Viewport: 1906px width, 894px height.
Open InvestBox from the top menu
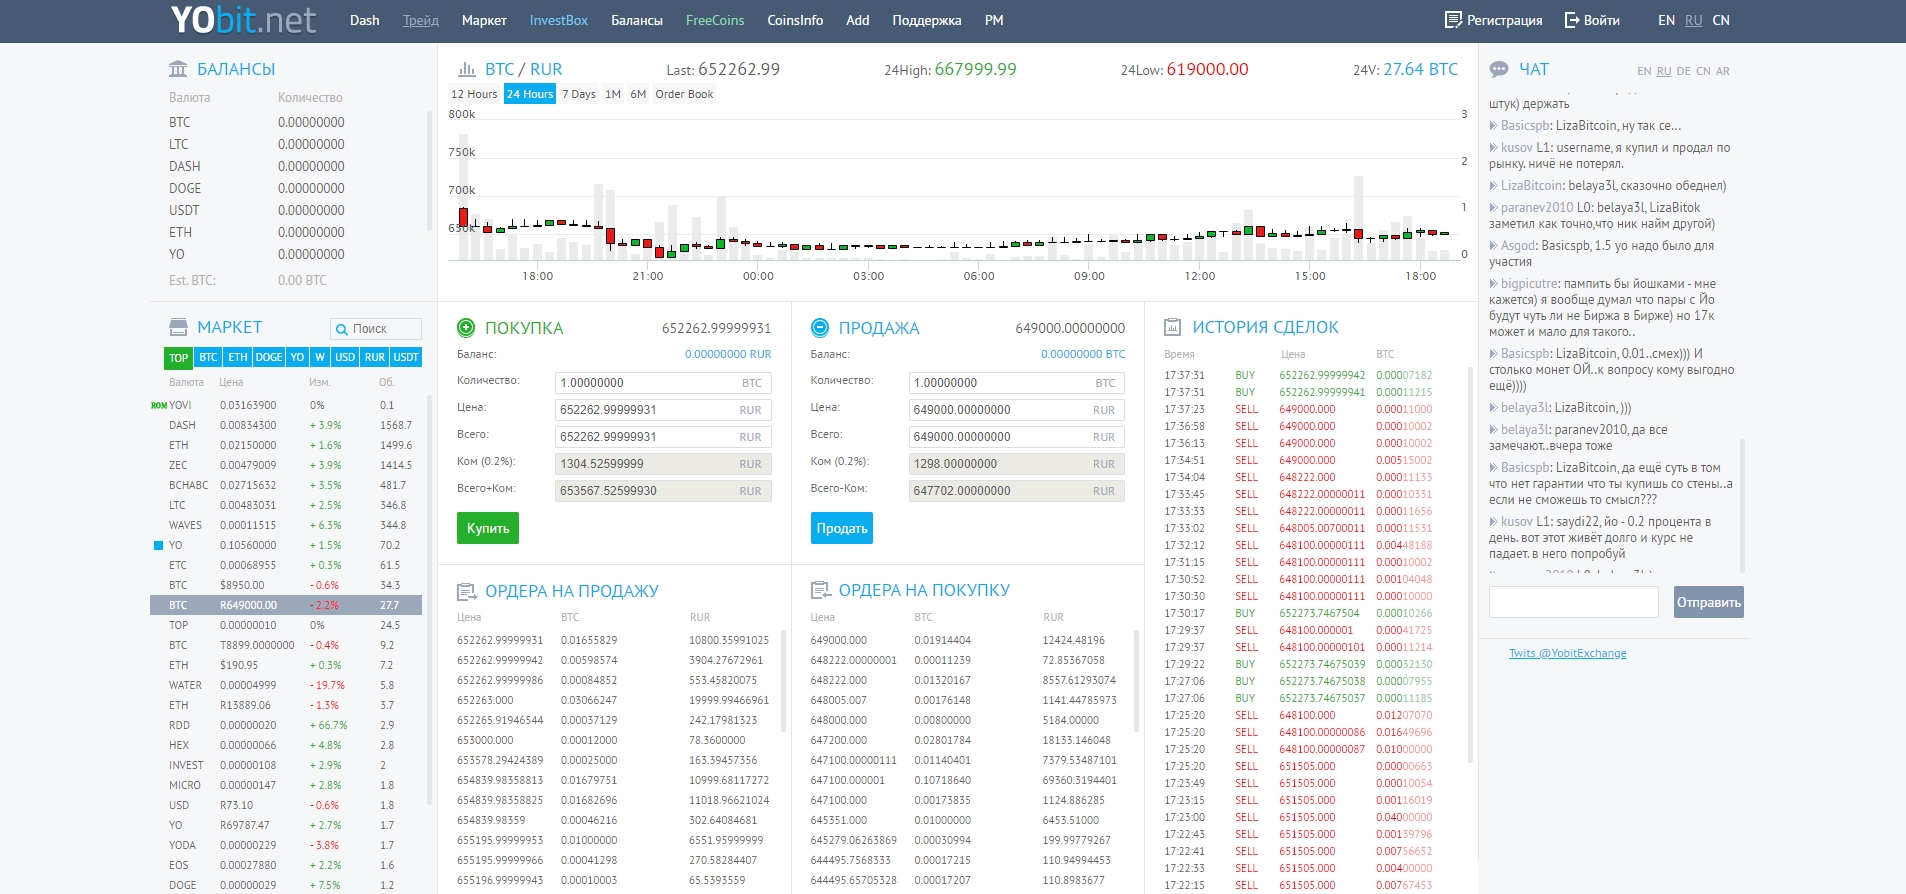(x=558, y=20)
